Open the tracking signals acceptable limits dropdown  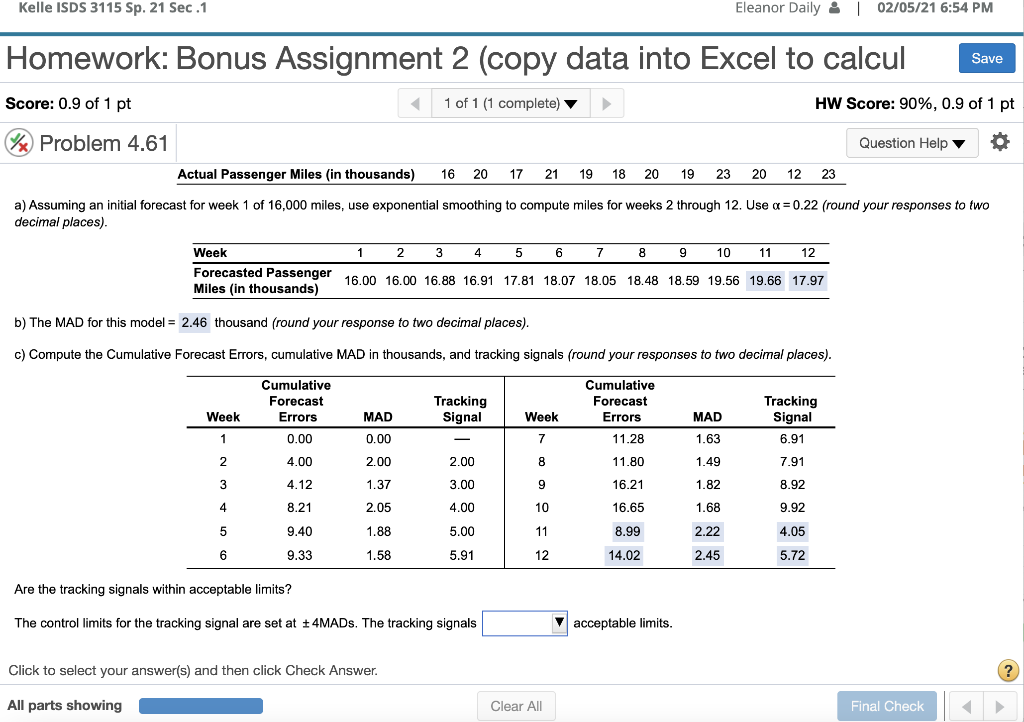(x=524, y=623)
